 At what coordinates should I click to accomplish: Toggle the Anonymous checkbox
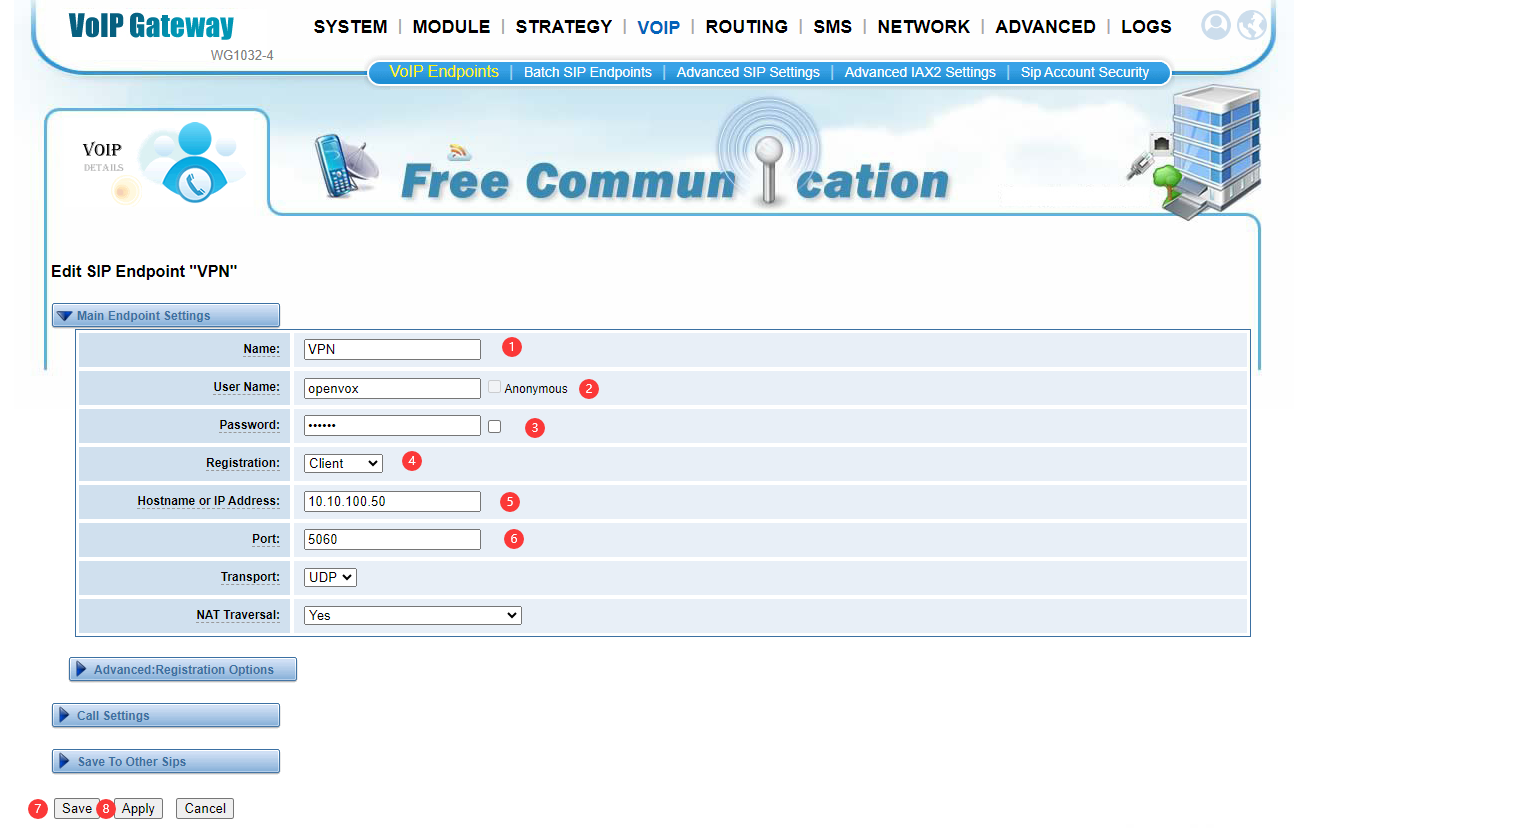tap(494, 387)
